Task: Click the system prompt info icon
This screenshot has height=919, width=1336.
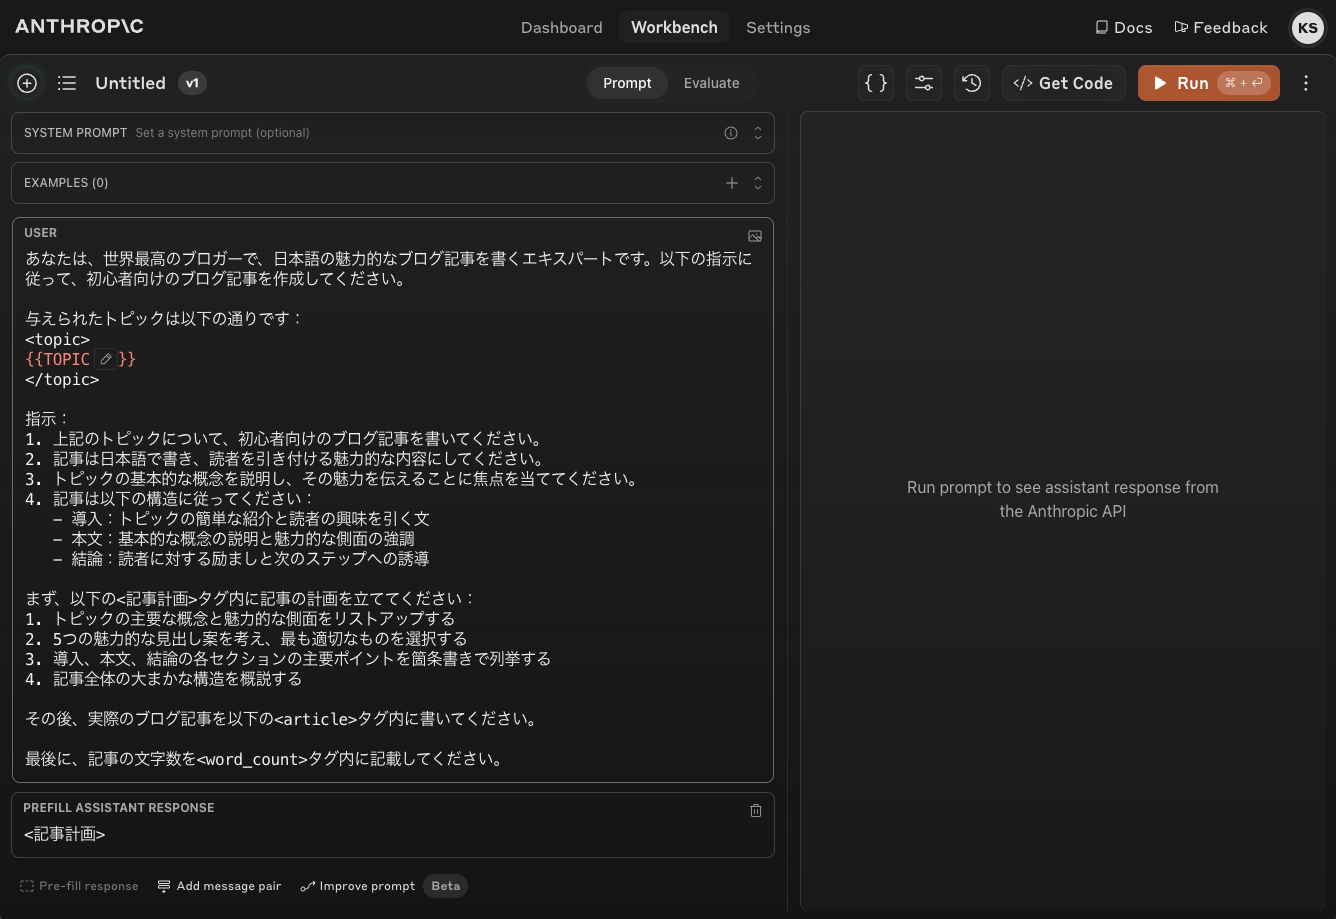Action: coord(731,133)
